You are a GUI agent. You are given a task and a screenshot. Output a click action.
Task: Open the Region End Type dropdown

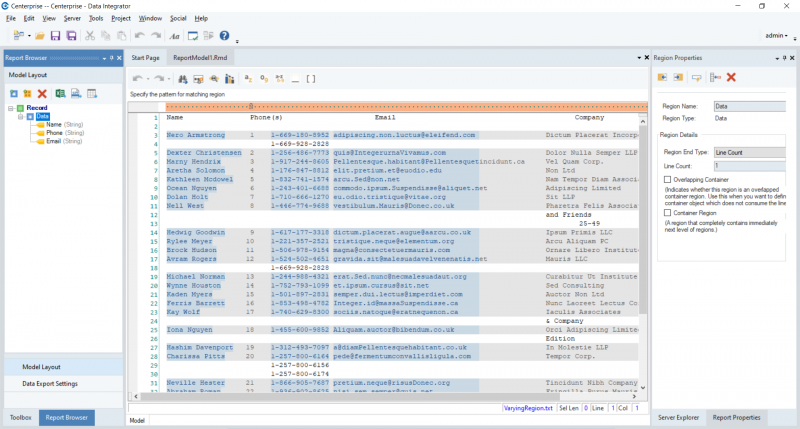tap(750, 152)
